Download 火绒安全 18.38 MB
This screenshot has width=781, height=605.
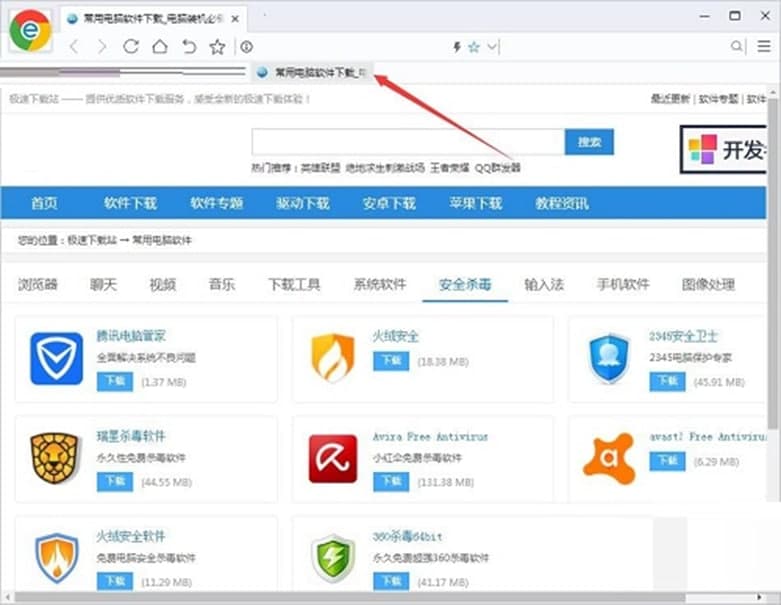(391, 361)
